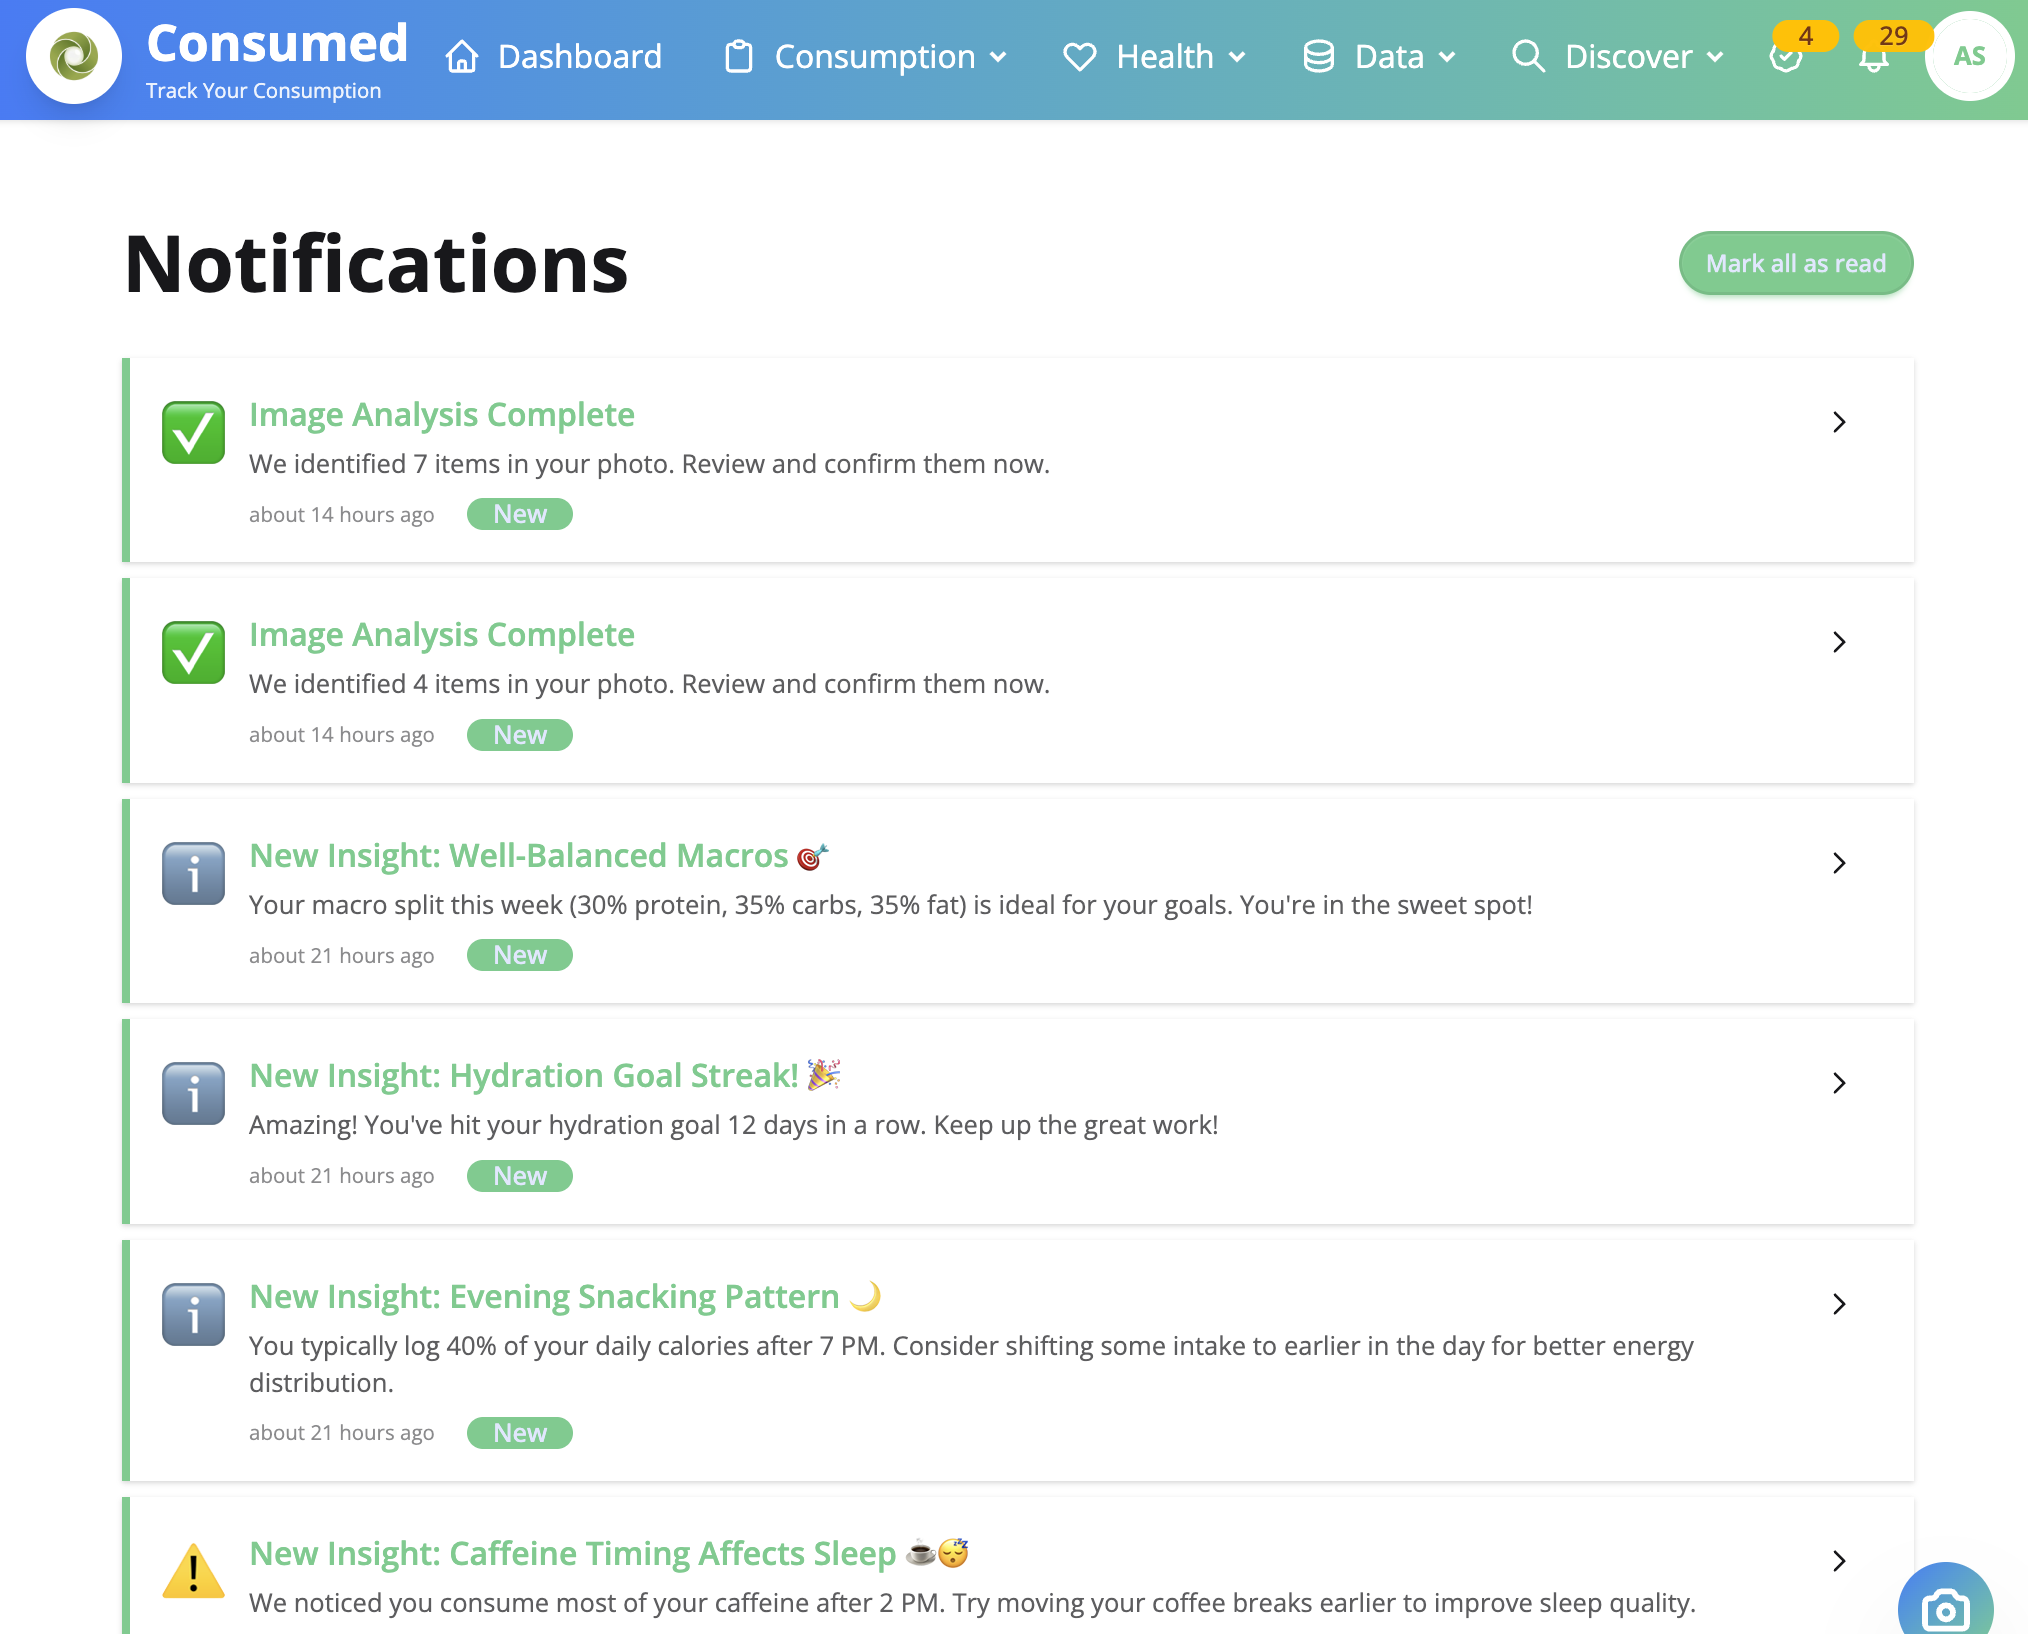Open the Evening Snacking notification chevron
Viewport: 2028px width, 1634px height.
point(1839,1303)
